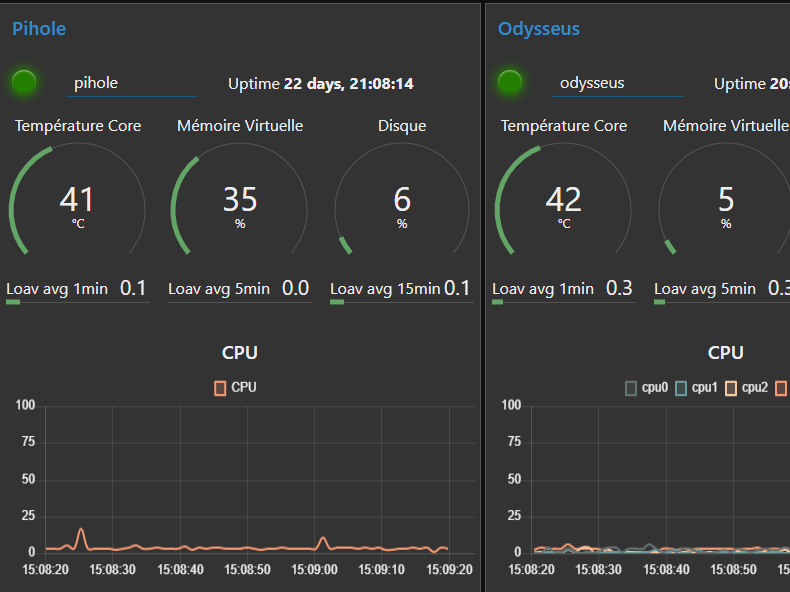The height and width of the screenshot is (592, 790).
Task: Click Odysseus Loav avg 1min value 0.3
Action: click(x=619, y=288)
